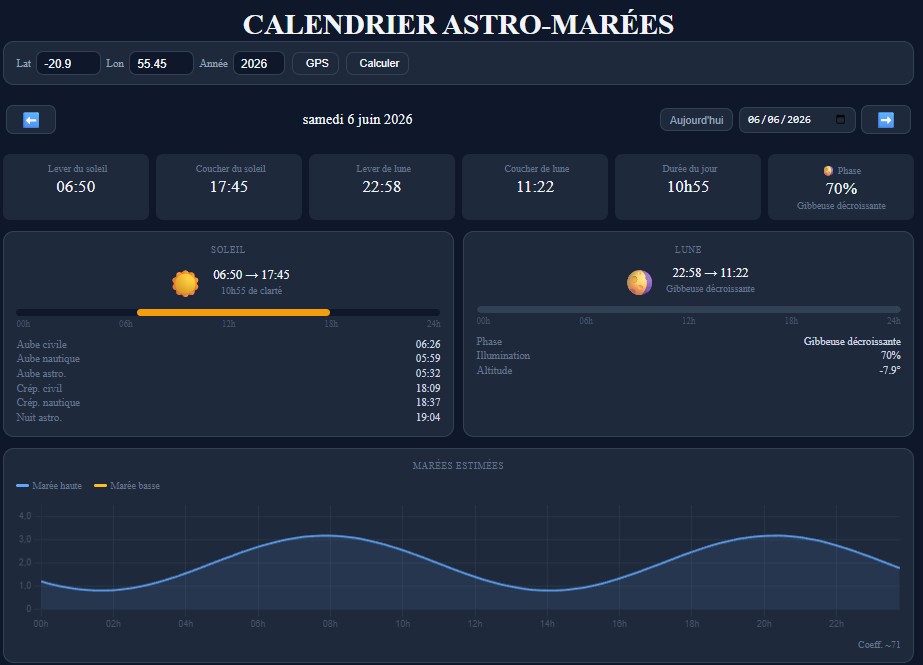Click the orange daylight bar in Soleil timeline
This screenshot has height=665, width=923.
[x=233, y=312]
